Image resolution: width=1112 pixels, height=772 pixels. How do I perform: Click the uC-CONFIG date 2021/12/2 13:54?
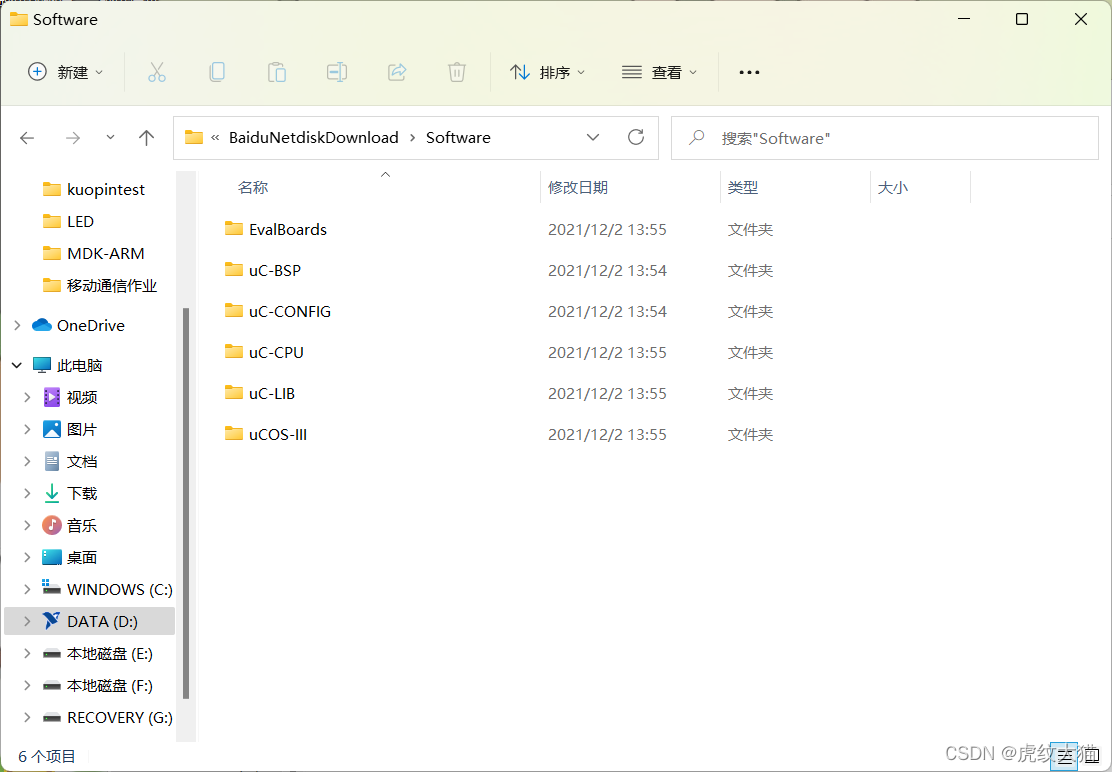607,311
